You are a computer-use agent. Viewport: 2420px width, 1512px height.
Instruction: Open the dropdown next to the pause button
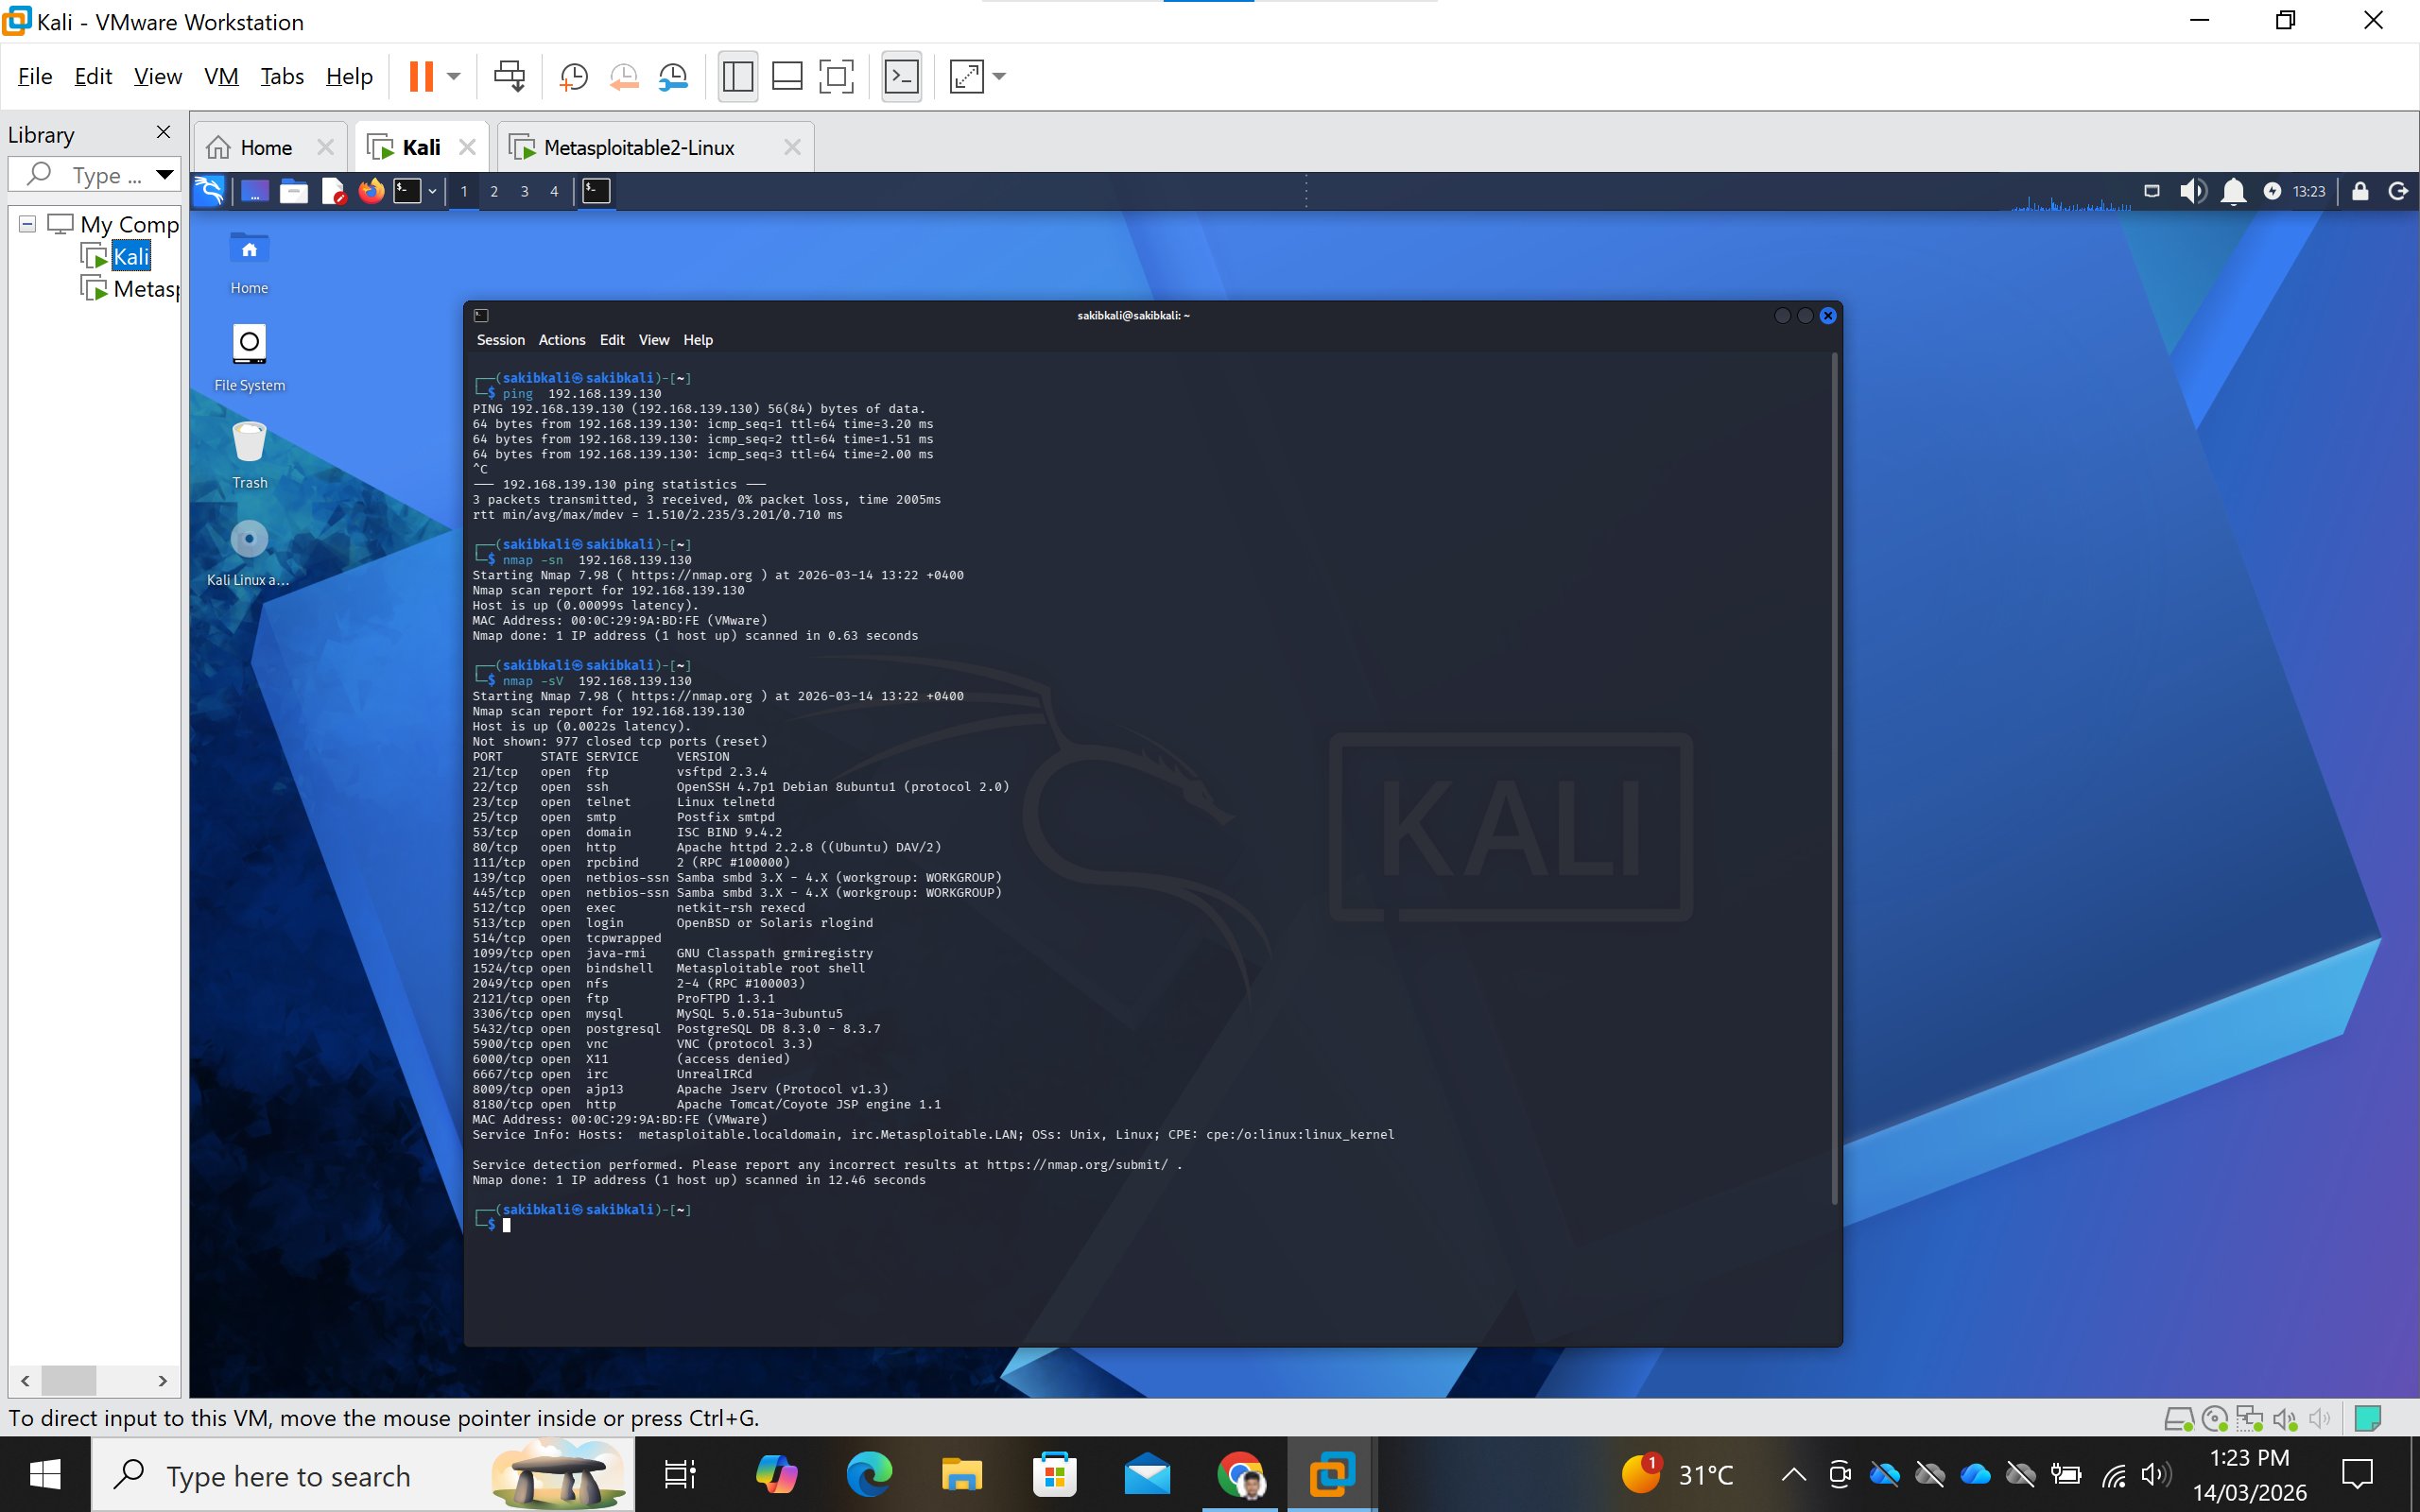[x=454, y=77]
